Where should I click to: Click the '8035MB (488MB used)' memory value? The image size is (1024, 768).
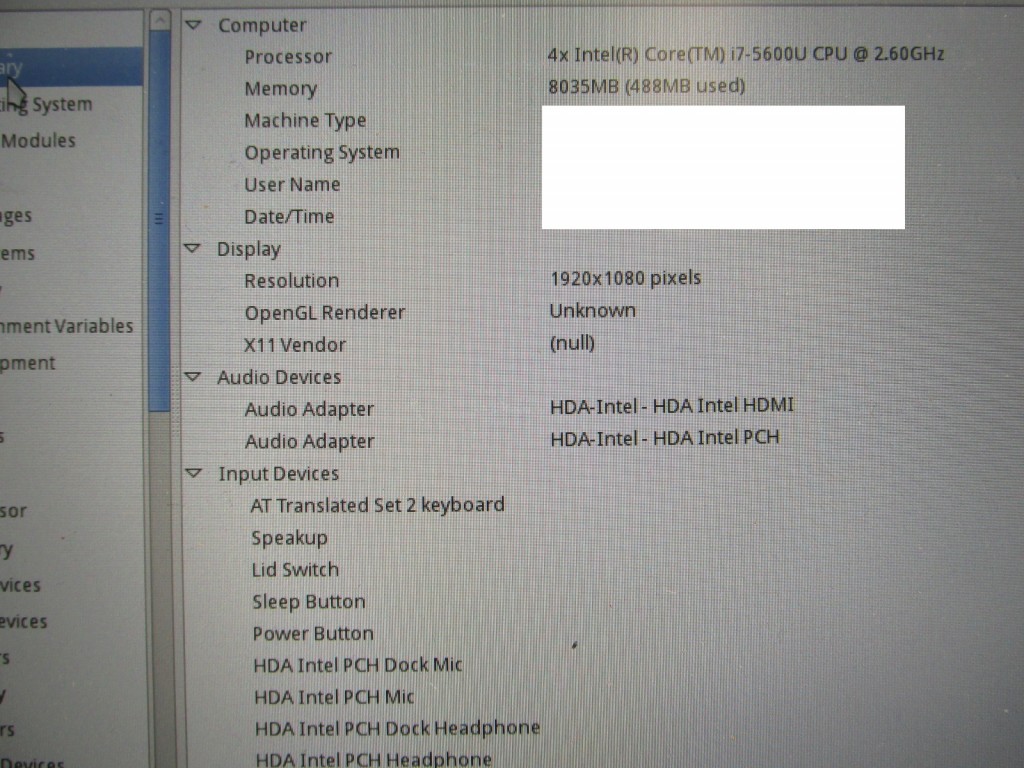pos(647,86)
